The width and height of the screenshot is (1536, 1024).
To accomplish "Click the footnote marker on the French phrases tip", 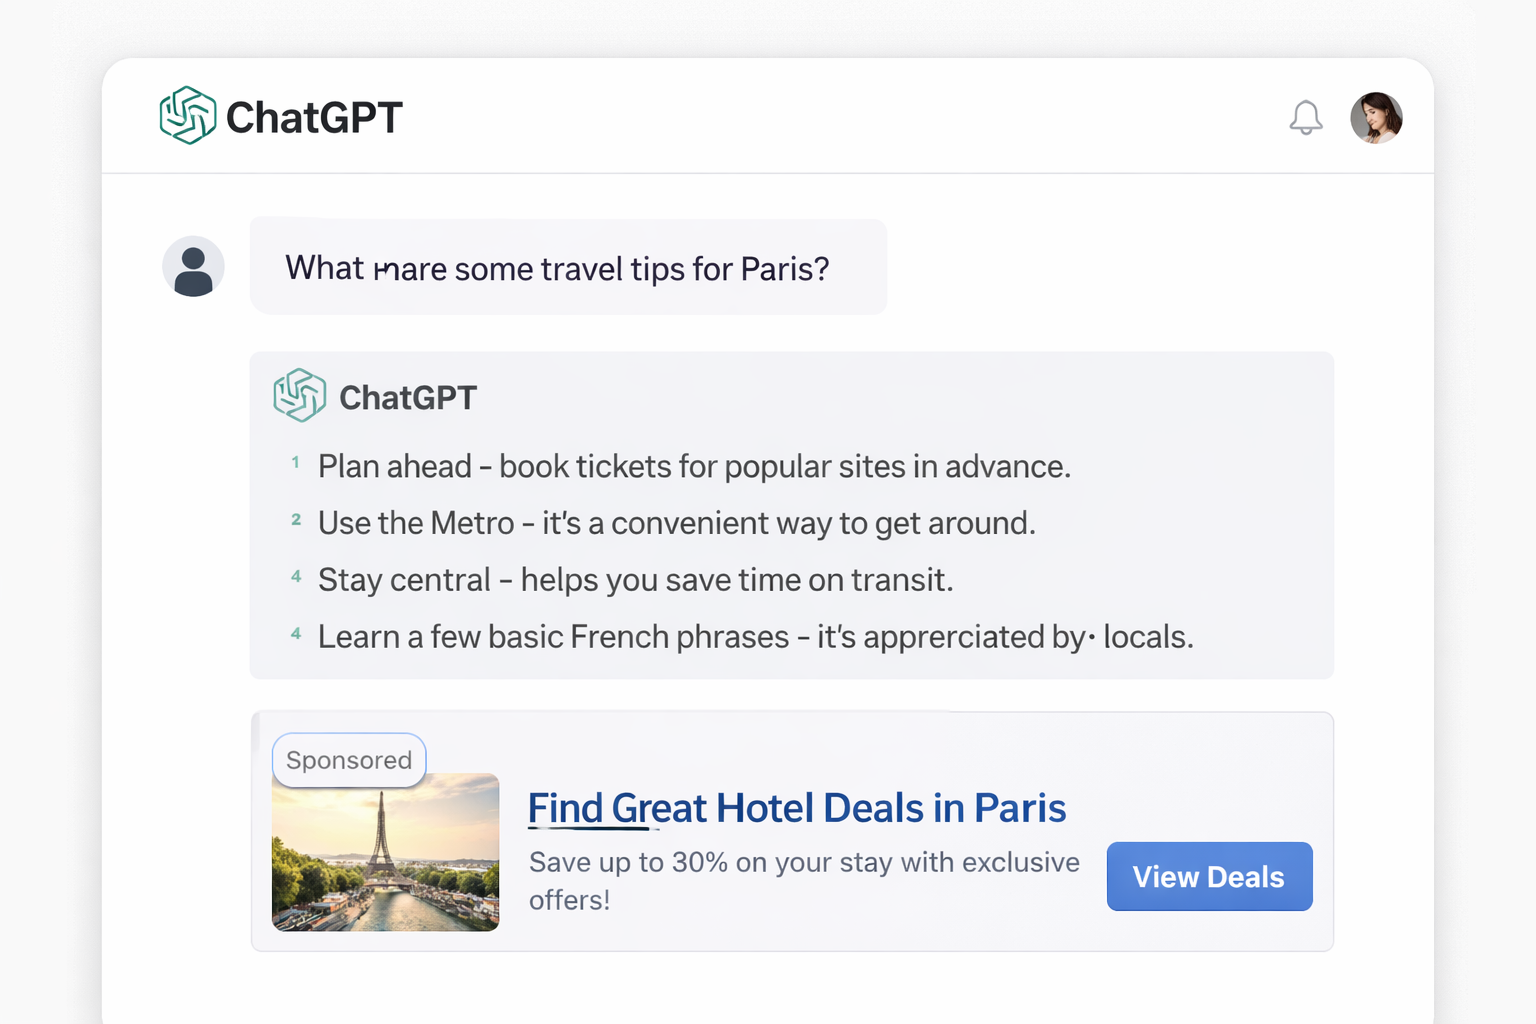I will tap(295, 632).
